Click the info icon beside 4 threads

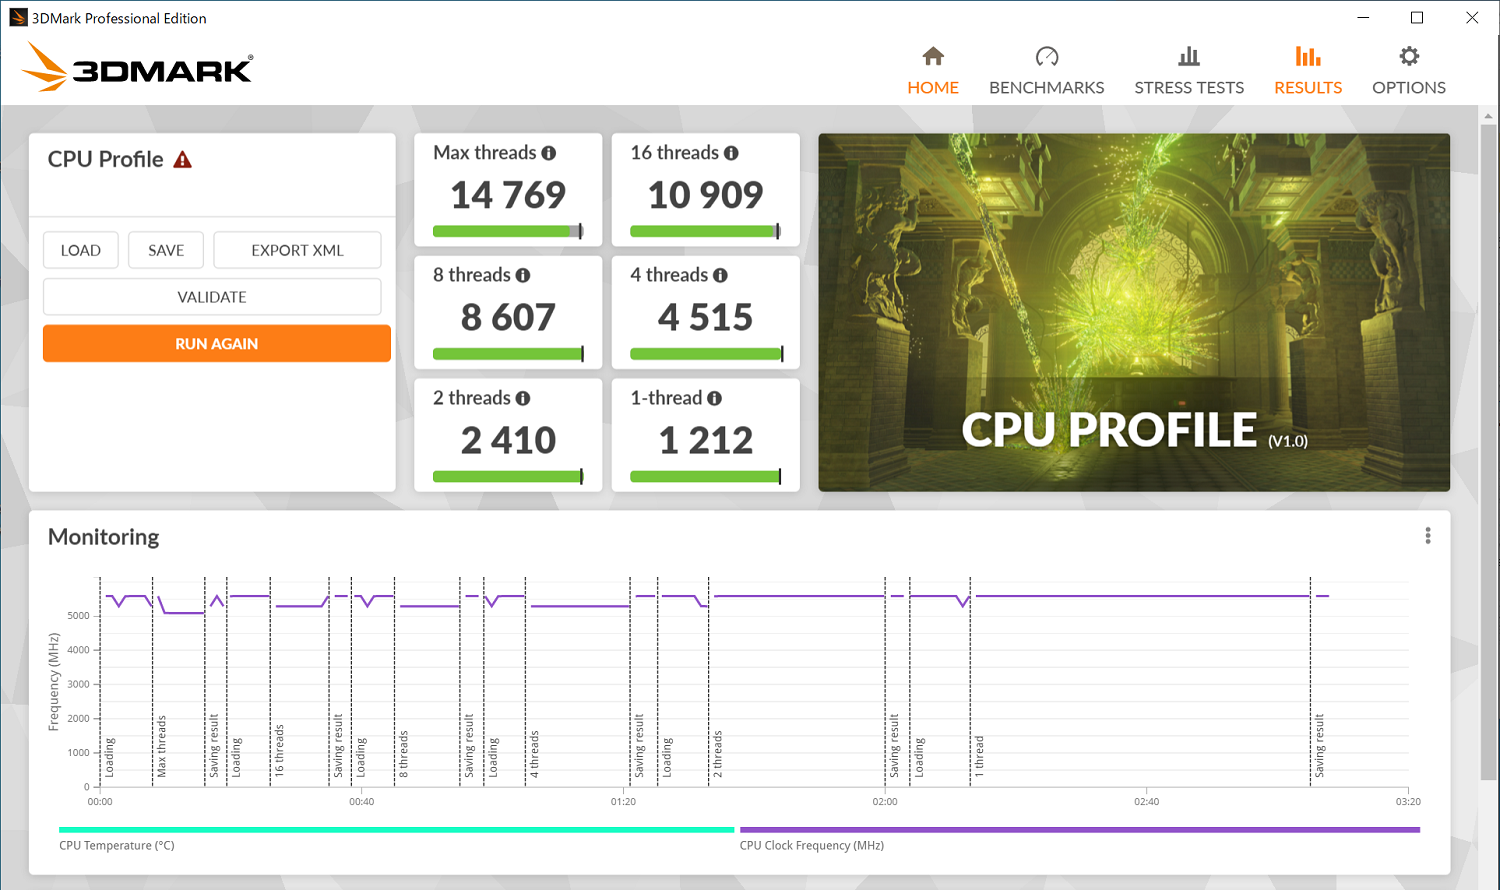pos(720,275)
